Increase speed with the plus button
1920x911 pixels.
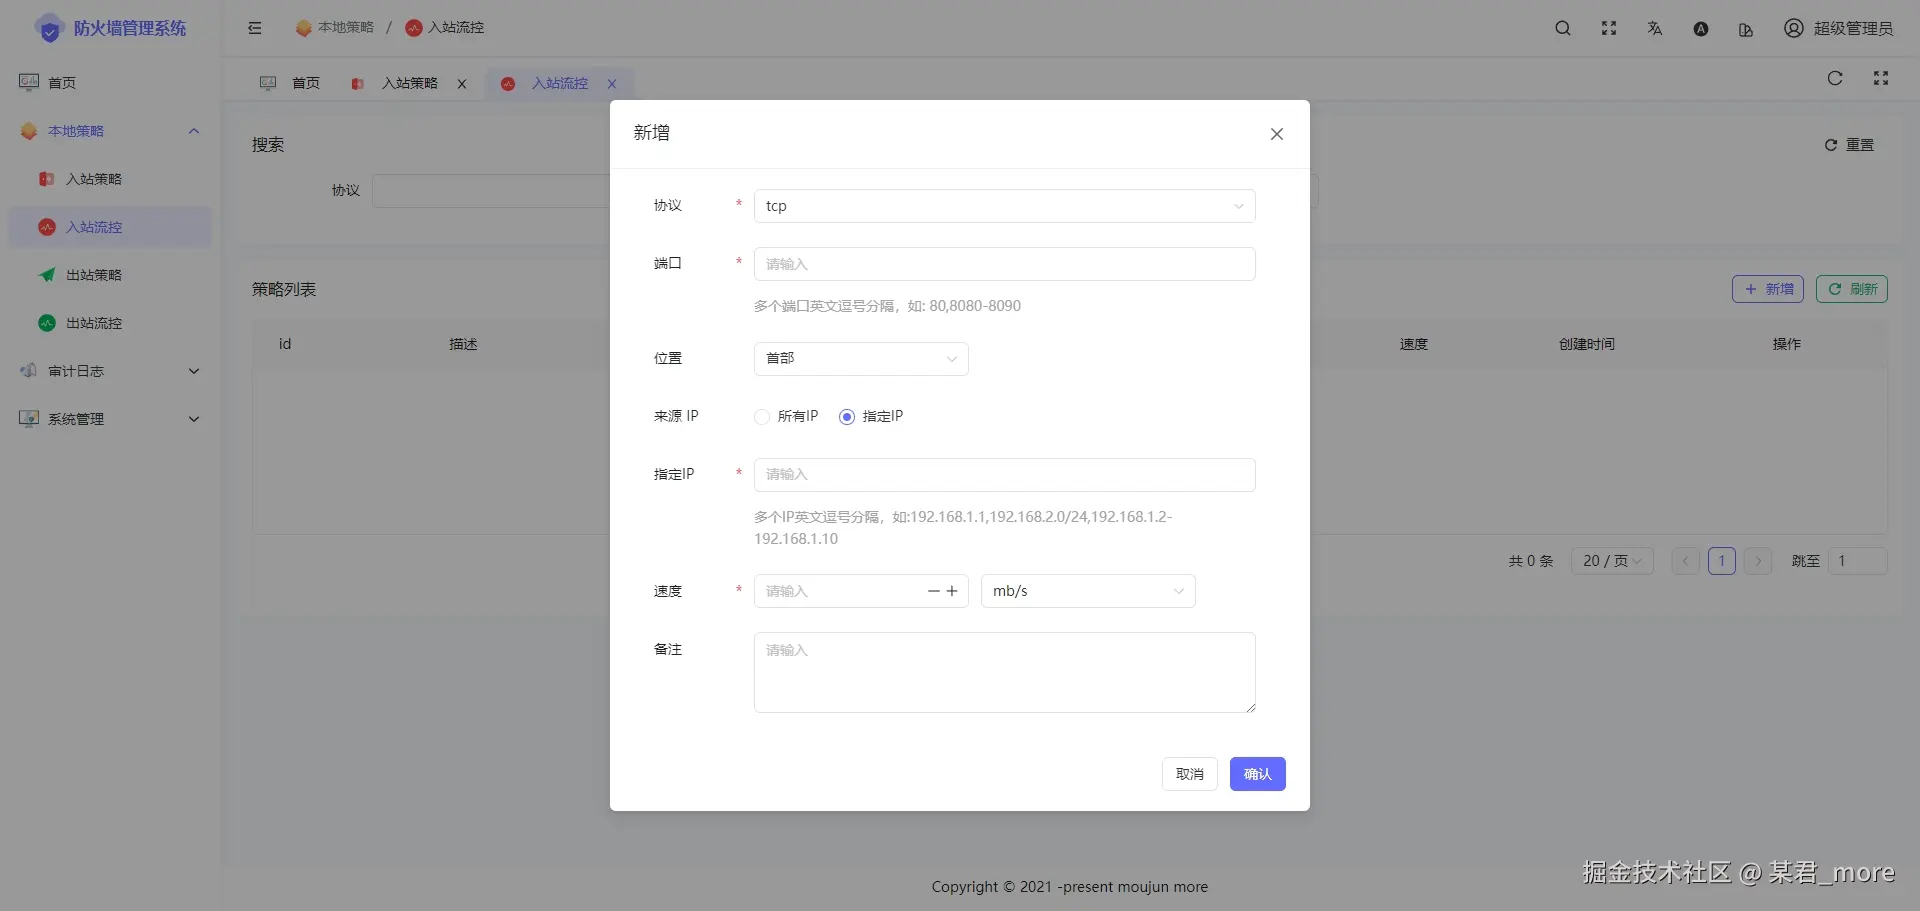click(952, 591)
